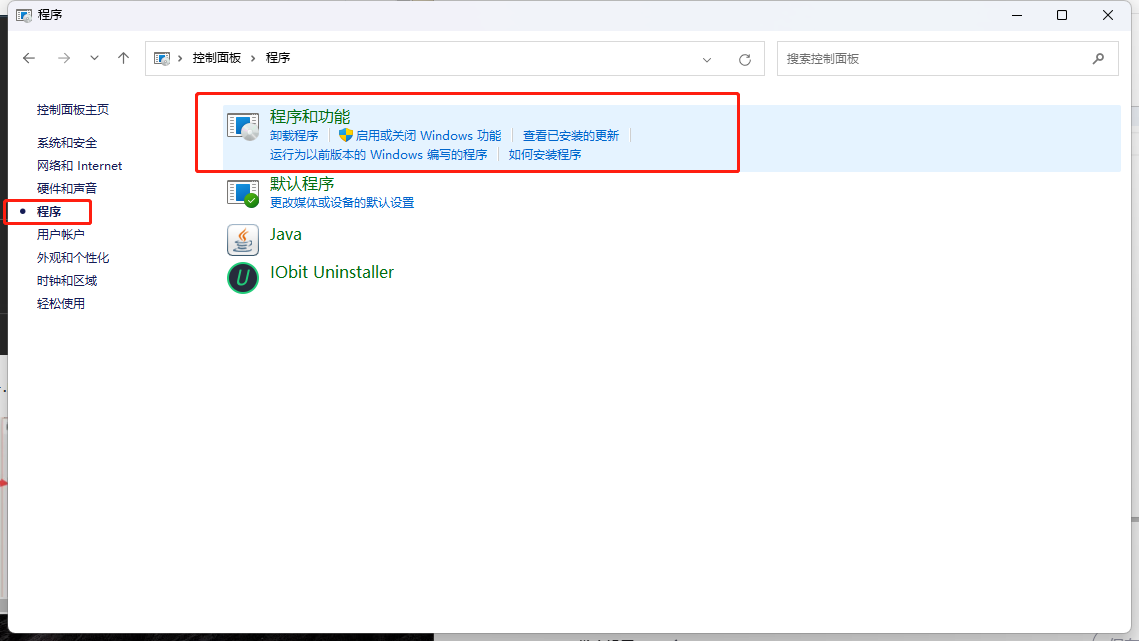Click the back navigation arrow
The width and height of the screenshot is (1139, 641).
(29, 58)
